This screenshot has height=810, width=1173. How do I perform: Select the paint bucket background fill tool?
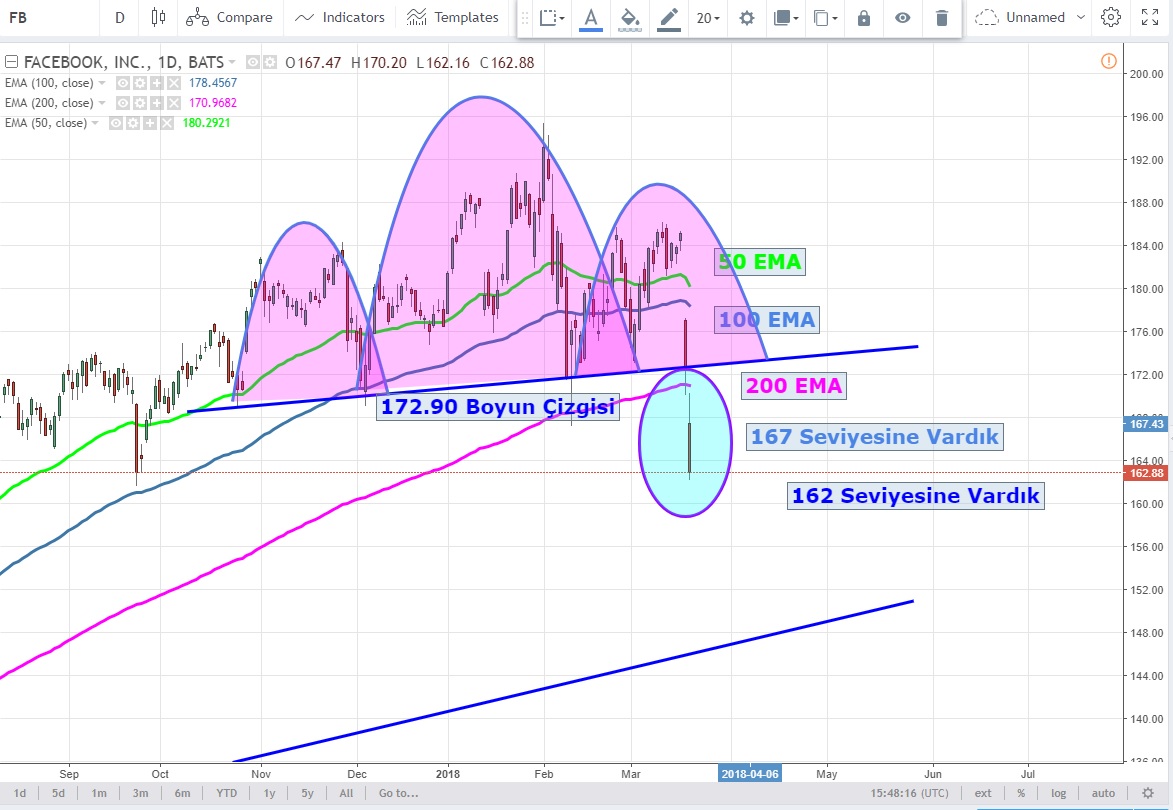point(629,18)
